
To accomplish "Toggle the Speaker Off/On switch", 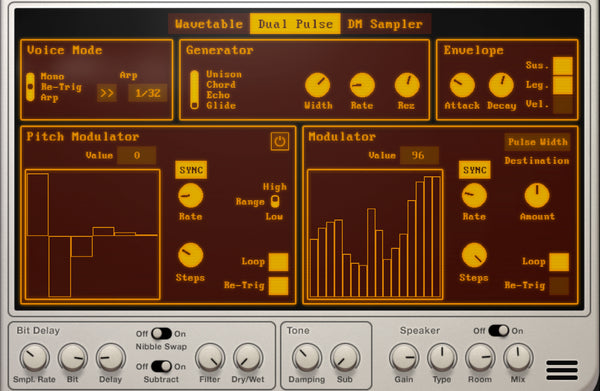I will [x=498, y=331].
